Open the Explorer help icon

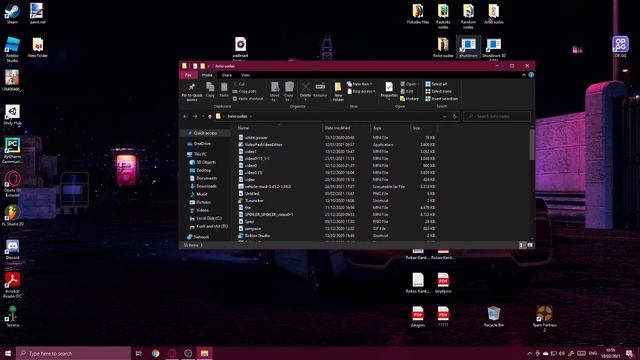click(531, 75)
